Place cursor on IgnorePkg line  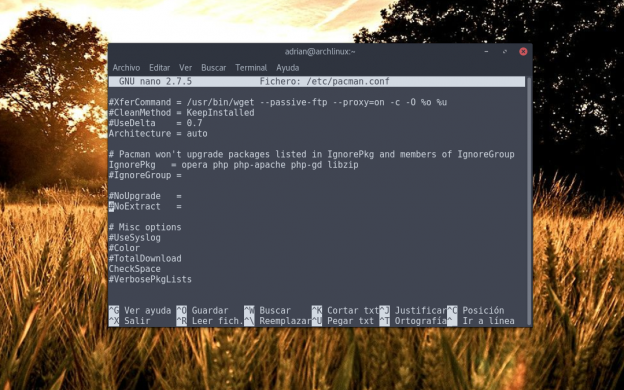coord(234,164)
